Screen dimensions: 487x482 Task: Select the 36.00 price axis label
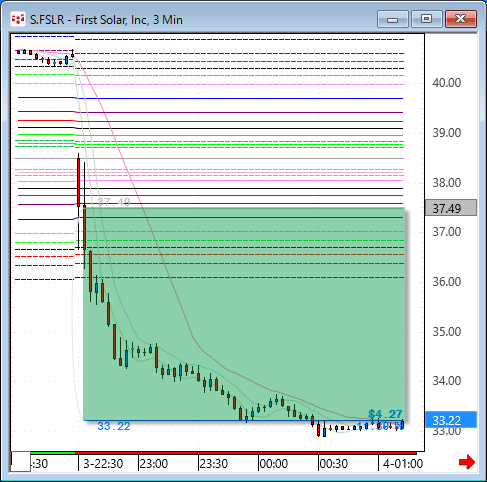tap(447, 282)
